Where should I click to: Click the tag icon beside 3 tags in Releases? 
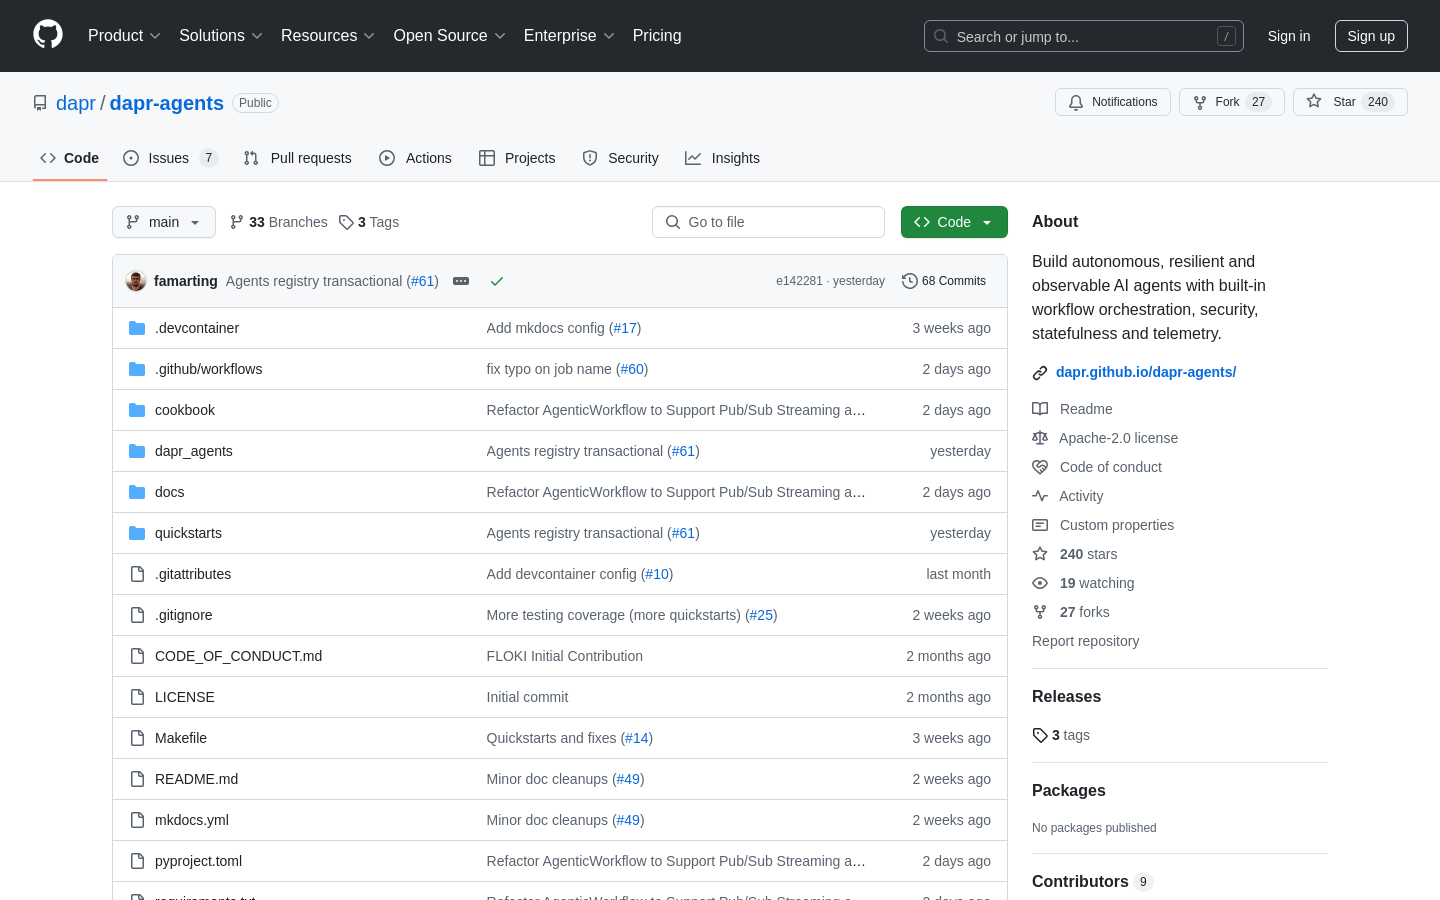[1040, 735]
